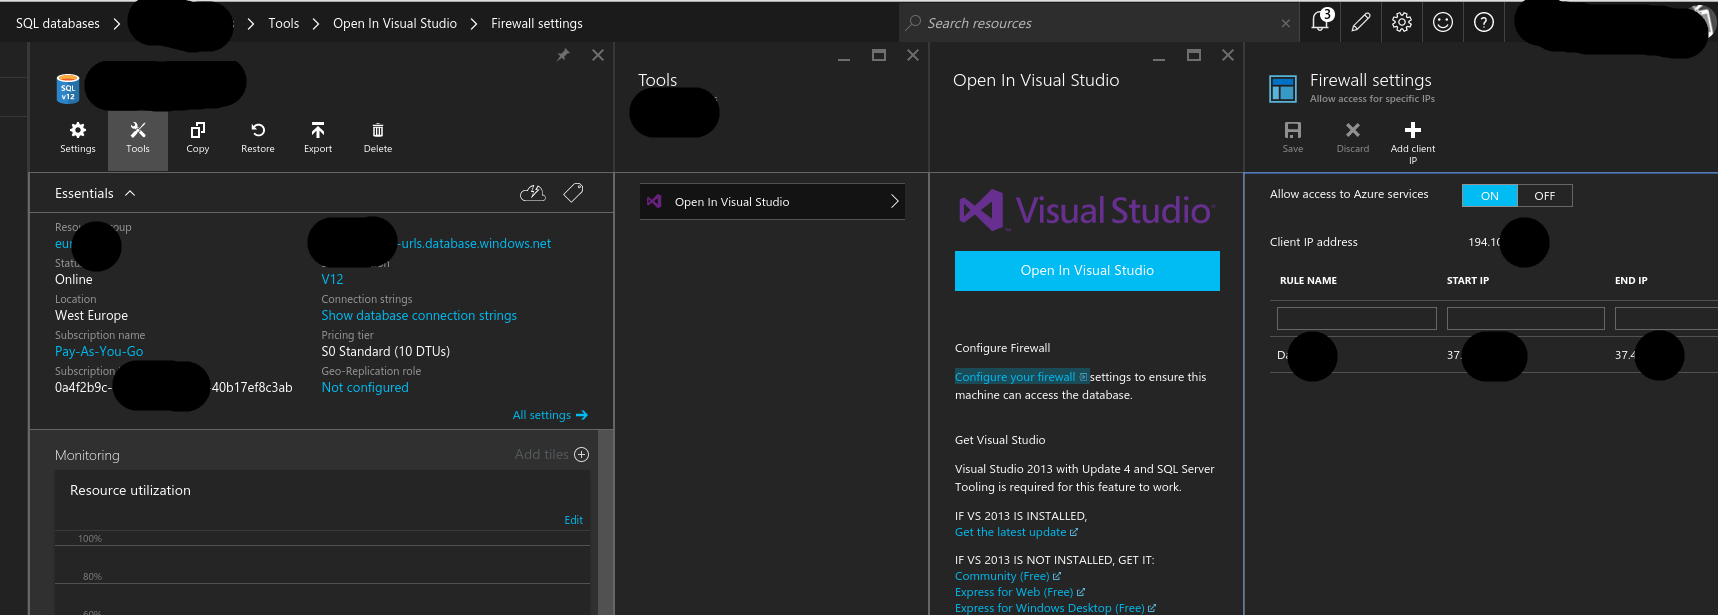This screenshot has width=1718, height=615.
Task: Minimize the Open In Visual Studio blade
Action: pyautogui.click(x=1159, y=59)
